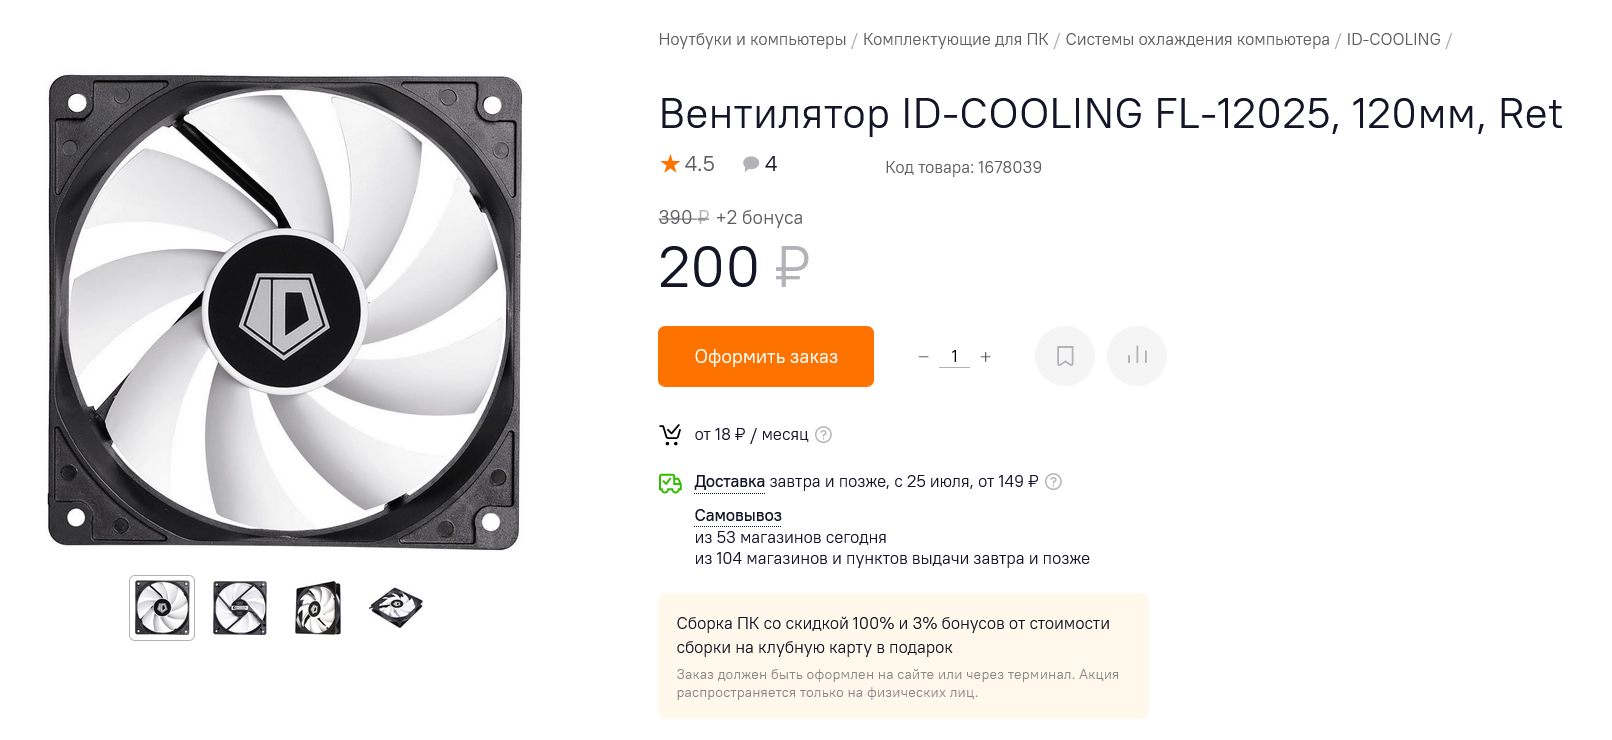The image size is (1612, 740).
Task: Go to "Ноутбуки и компьютеры" breadcrumb
Action: [x=752, y=40]
